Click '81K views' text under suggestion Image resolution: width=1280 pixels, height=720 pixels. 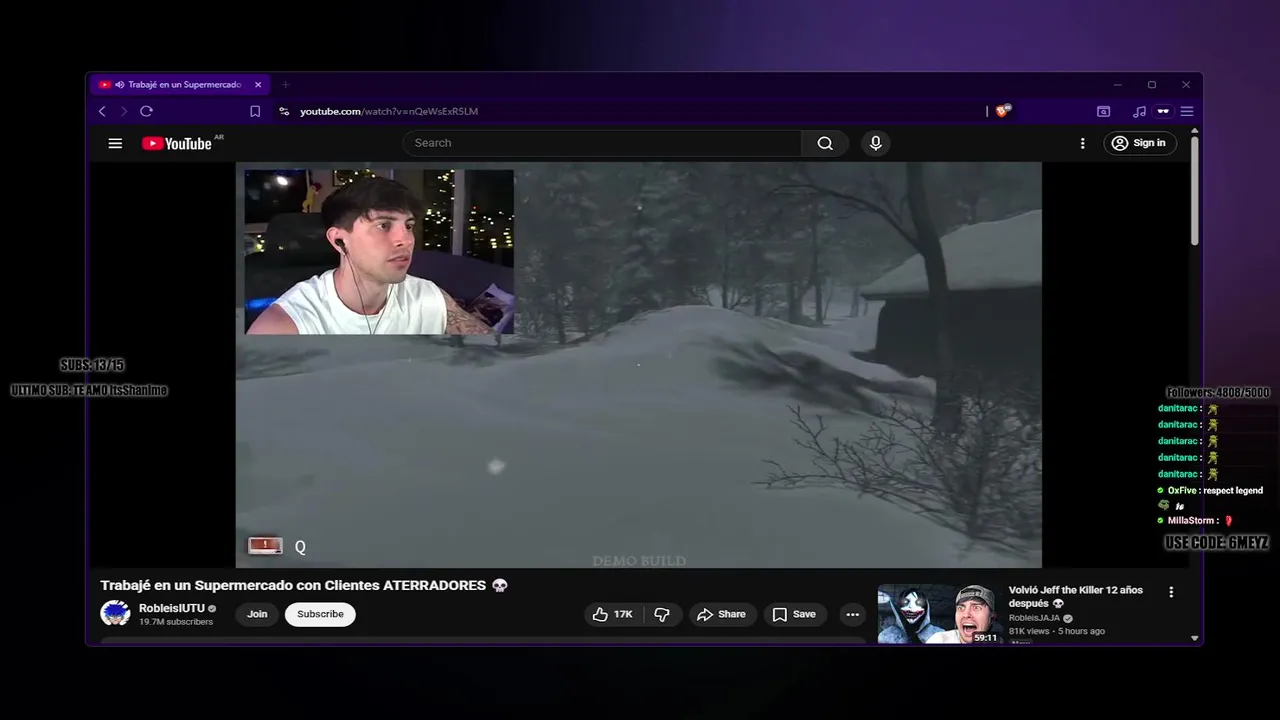click(1029, 631)
